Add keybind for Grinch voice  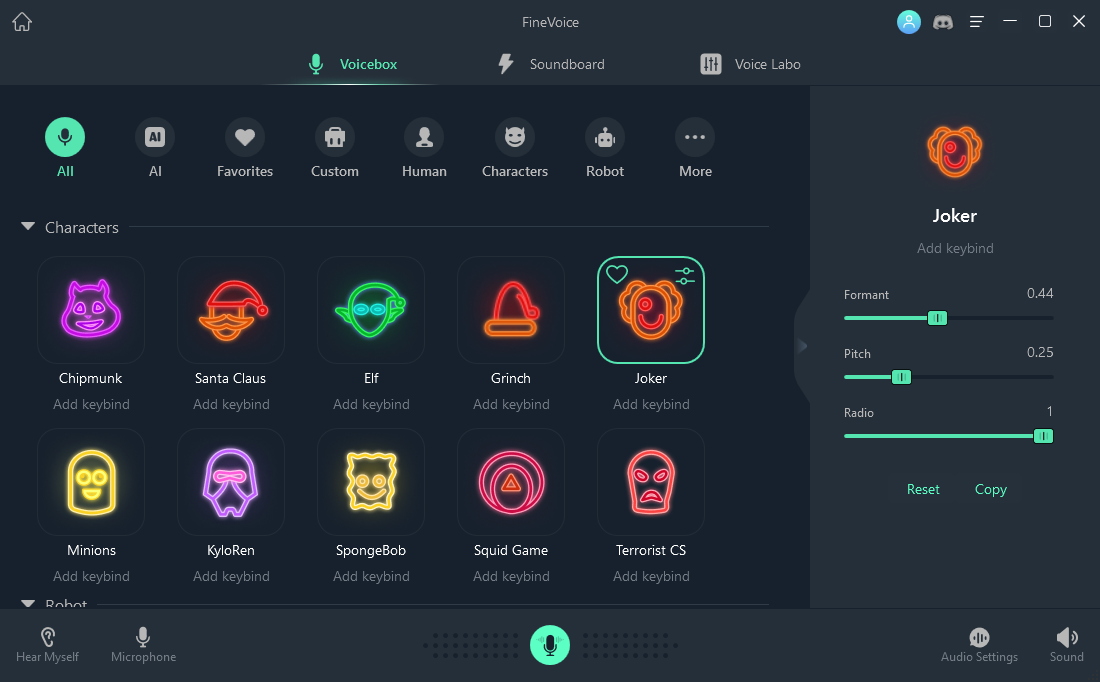coord(511,404)
